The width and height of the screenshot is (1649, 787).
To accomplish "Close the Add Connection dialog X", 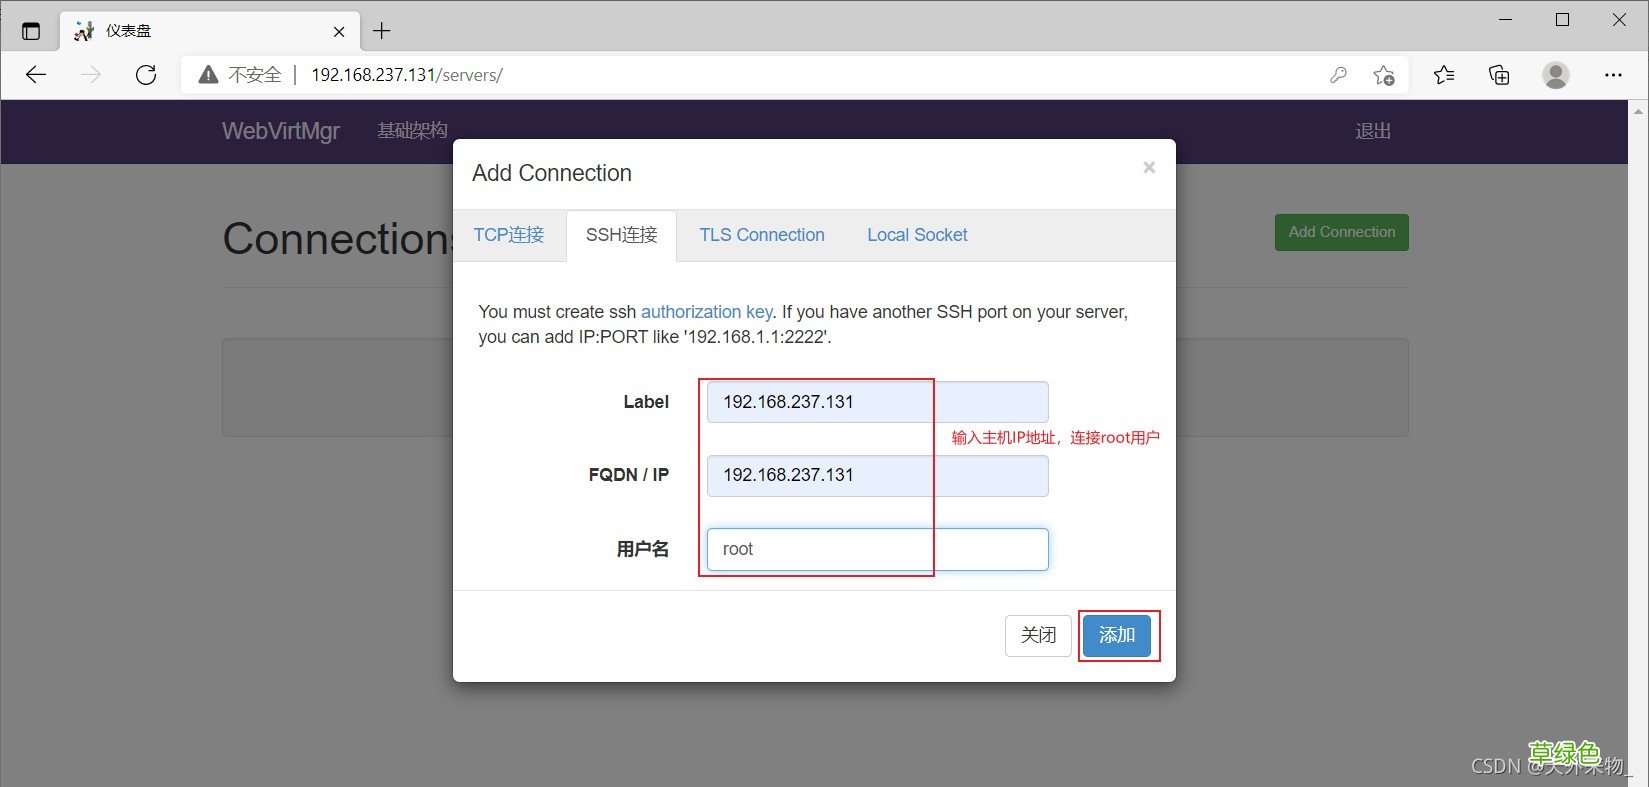I will point(1149,168).
